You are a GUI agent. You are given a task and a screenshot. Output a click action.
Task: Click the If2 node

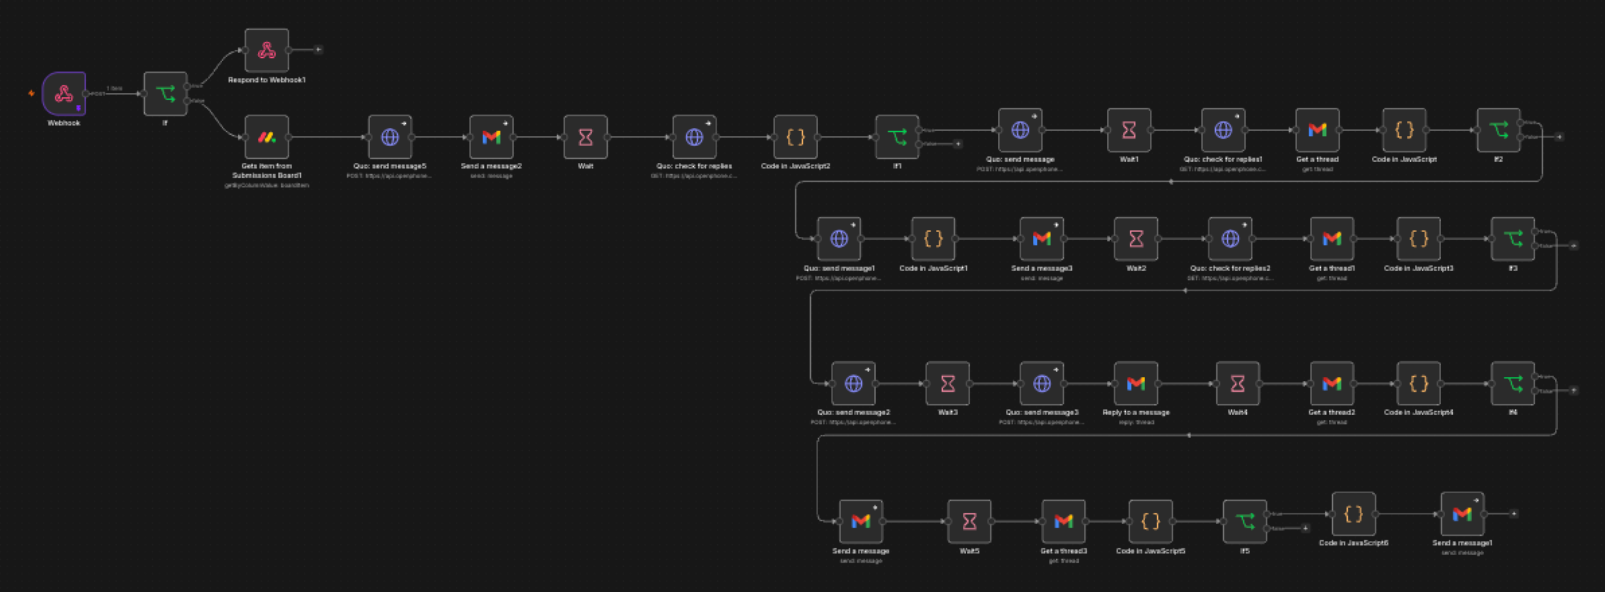point(1498,130)
